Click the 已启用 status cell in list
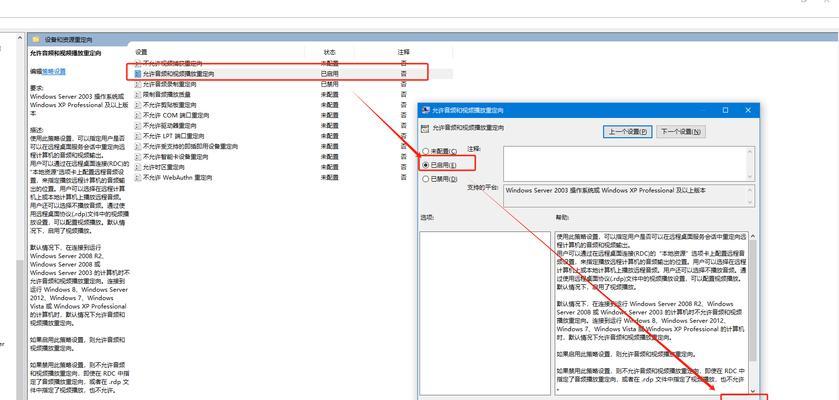 click(329, 74)
